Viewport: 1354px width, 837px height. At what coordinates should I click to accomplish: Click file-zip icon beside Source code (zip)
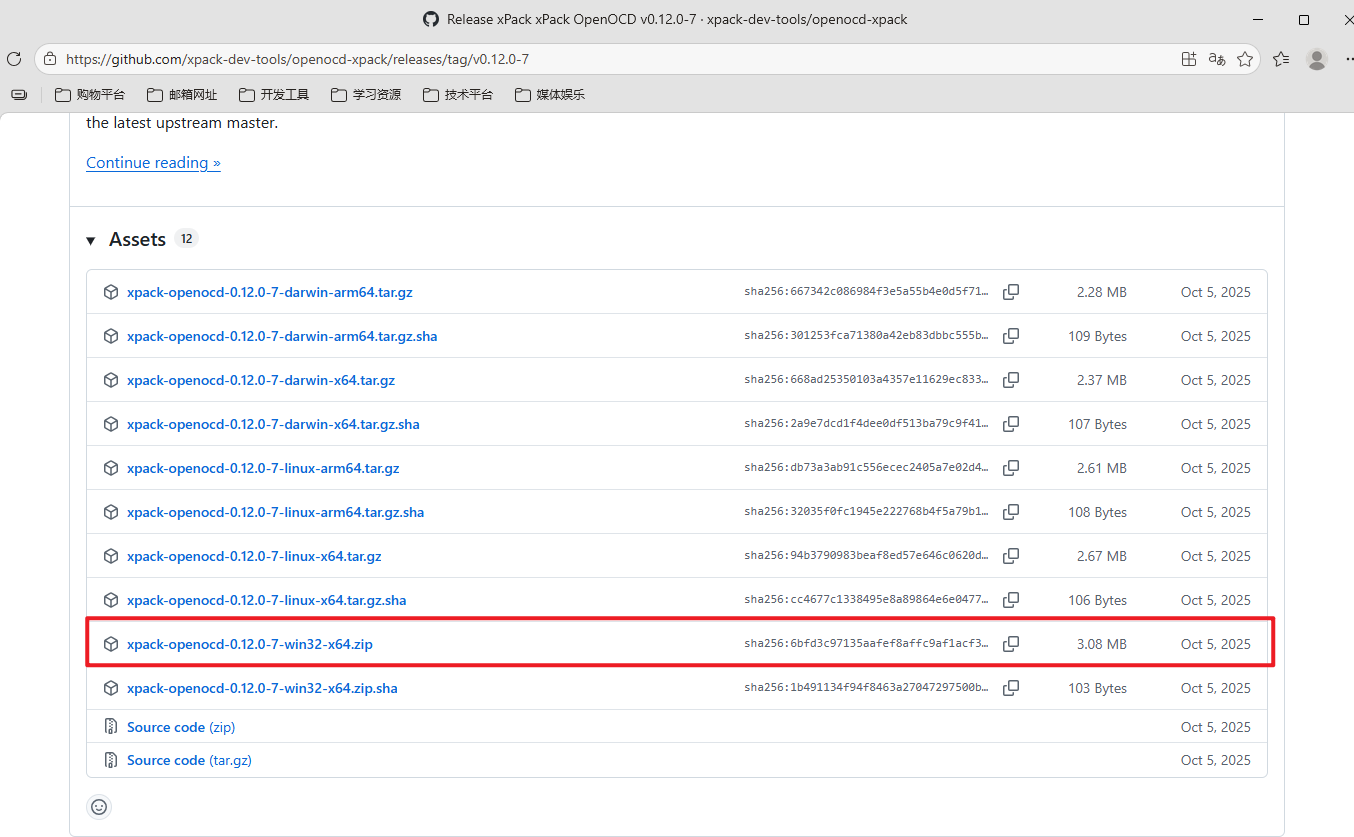[111, 727]
